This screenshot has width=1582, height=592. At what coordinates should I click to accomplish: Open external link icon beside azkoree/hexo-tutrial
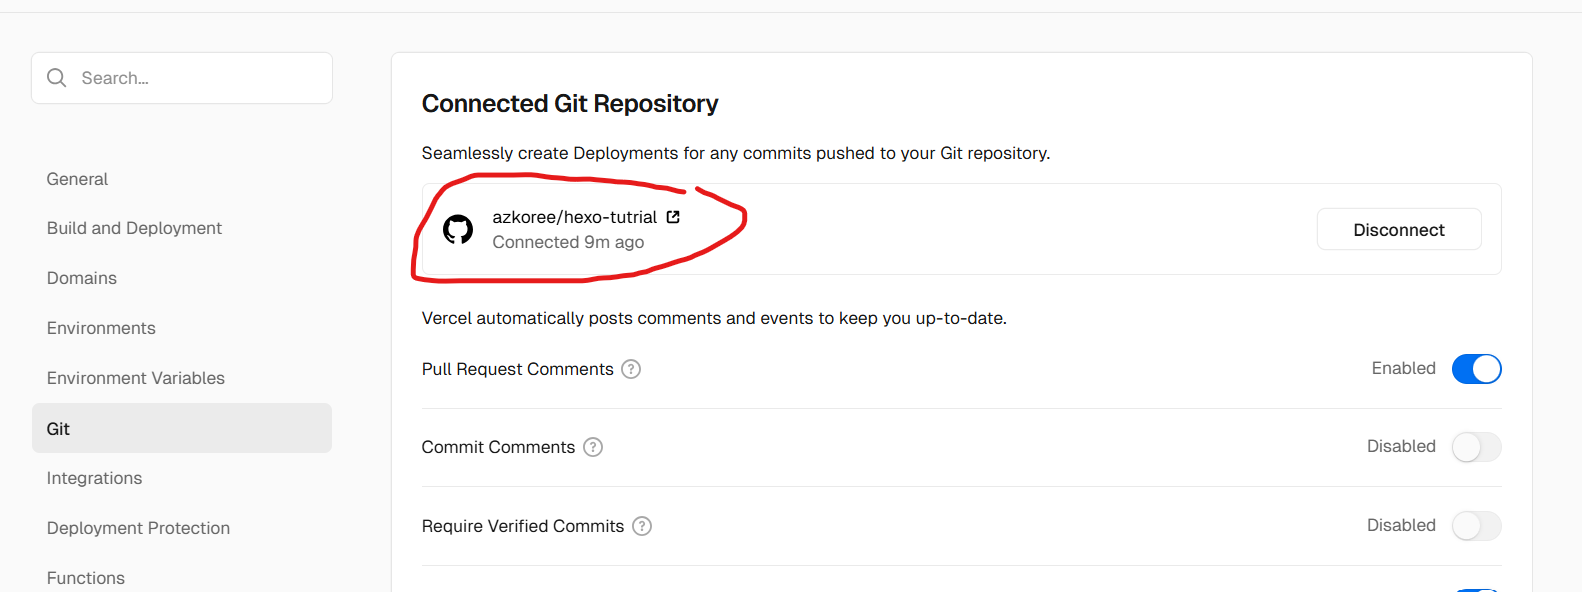pyautogui.click(x=673, y=217)
